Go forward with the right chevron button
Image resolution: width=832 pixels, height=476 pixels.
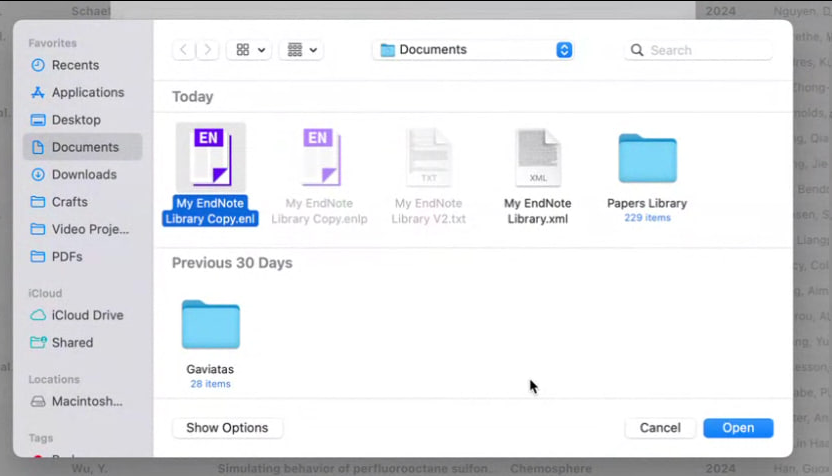click(x=208, y=50)
